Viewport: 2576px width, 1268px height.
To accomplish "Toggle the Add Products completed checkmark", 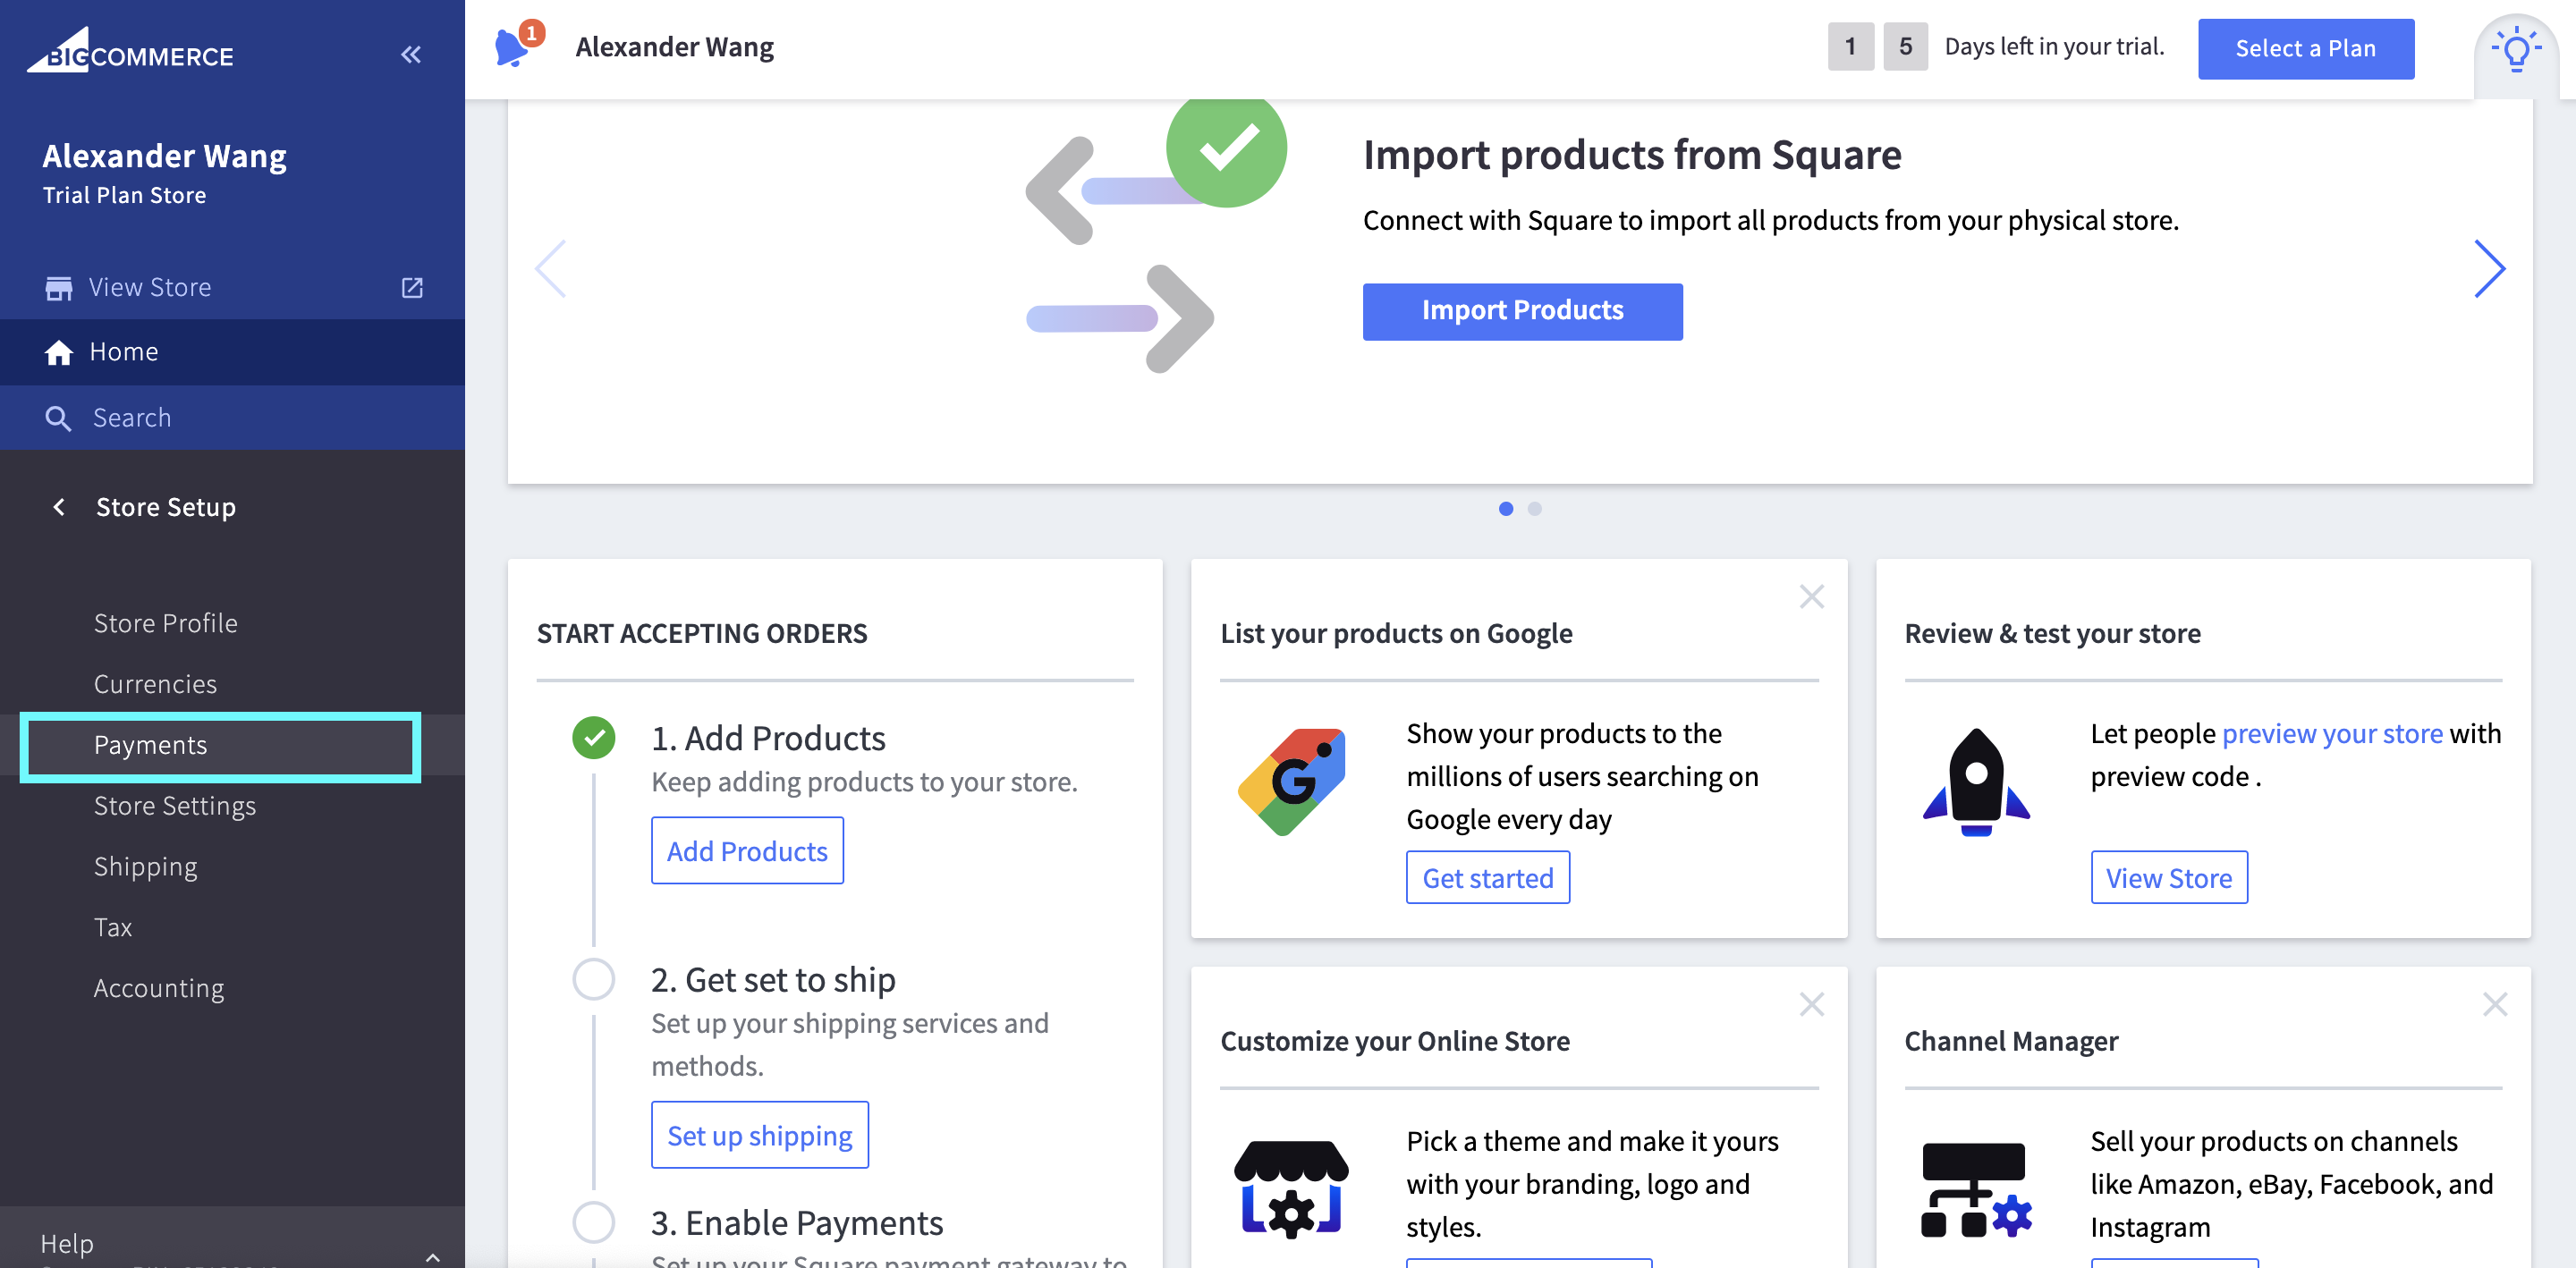I will (594, 738).
